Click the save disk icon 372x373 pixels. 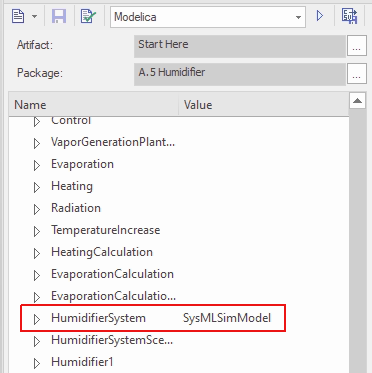coord(59,16)
